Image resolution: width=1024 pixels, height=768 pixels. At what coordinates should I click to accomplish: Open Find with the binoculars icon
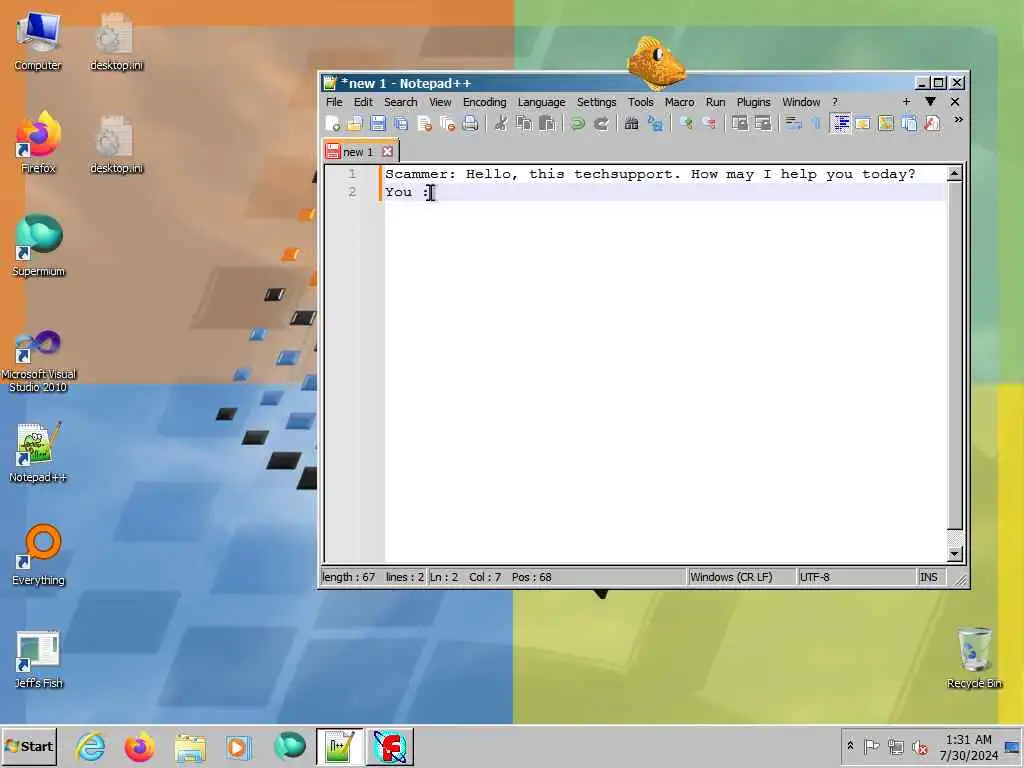[632, 123]
